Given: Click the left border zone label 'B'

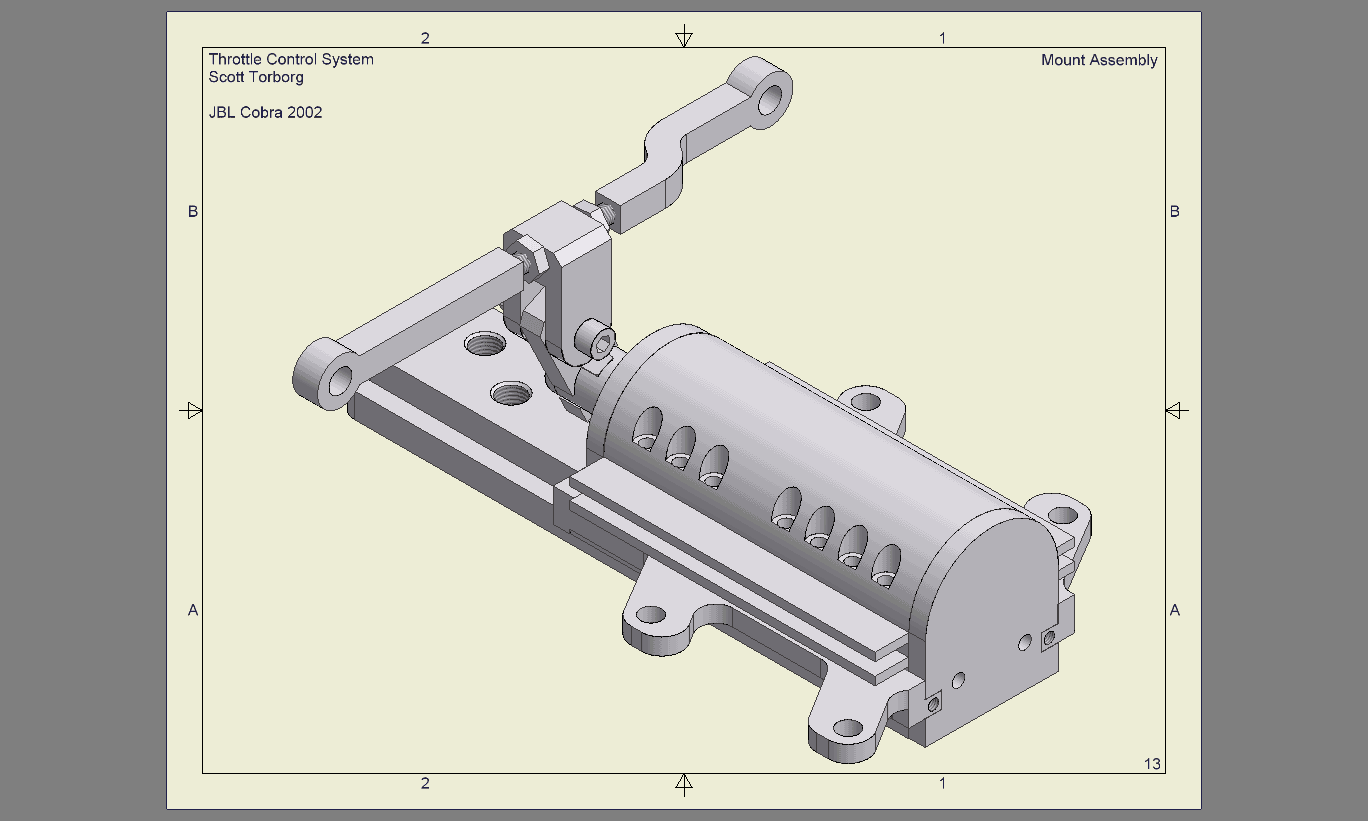Looking at the screenshot, I should 193,212.
